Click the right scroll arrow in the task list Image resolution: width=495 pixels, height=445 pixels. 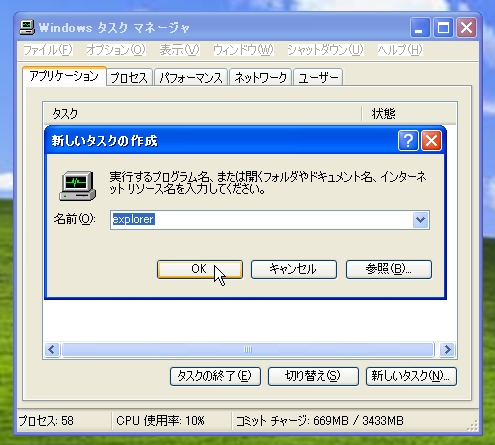click(447, 350)
